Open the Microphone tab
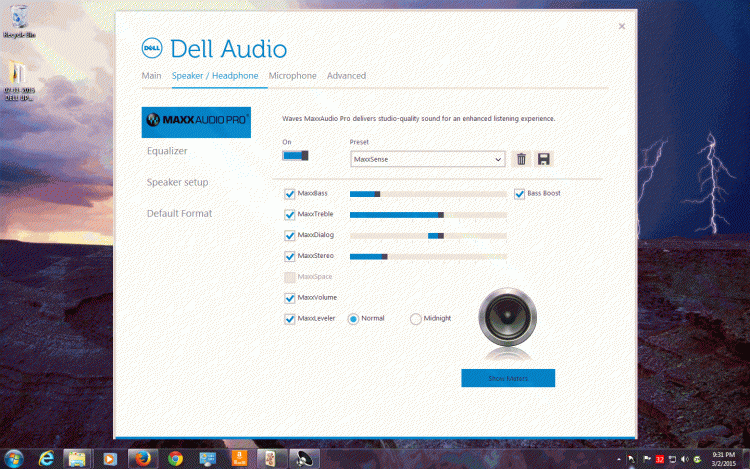The width and height of the screenshot is (750, 469). 292,76
